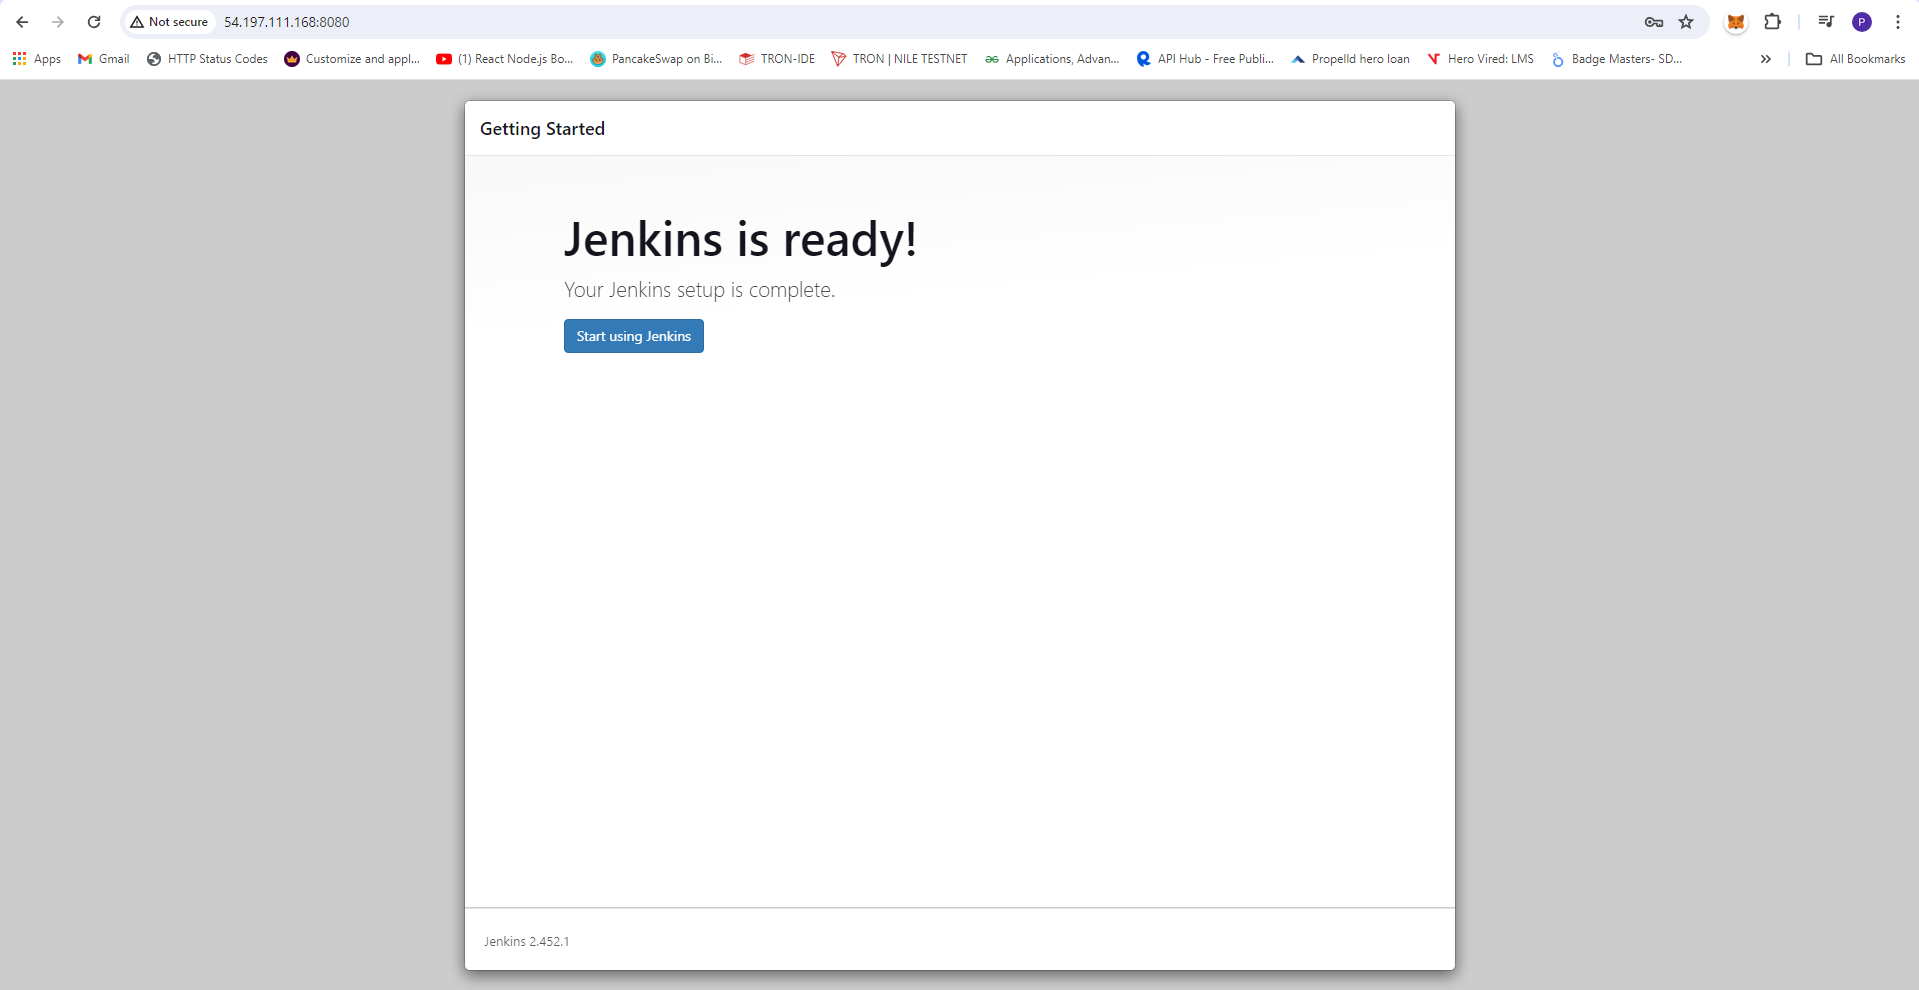Open React Node.js YouTube bookmark
Viewport: 1919px width, 990px height.
coord(505,59)
